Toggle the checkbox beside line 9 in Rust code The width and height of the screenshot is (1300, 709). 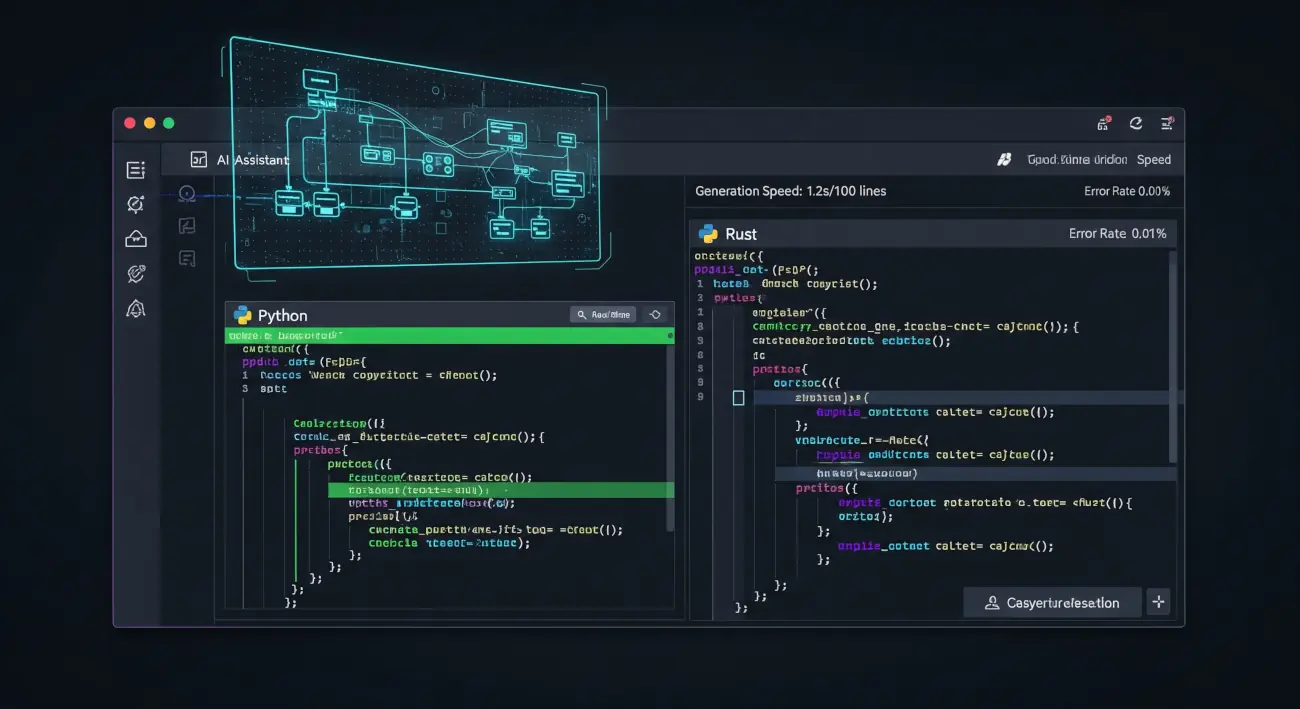[738, 397]
